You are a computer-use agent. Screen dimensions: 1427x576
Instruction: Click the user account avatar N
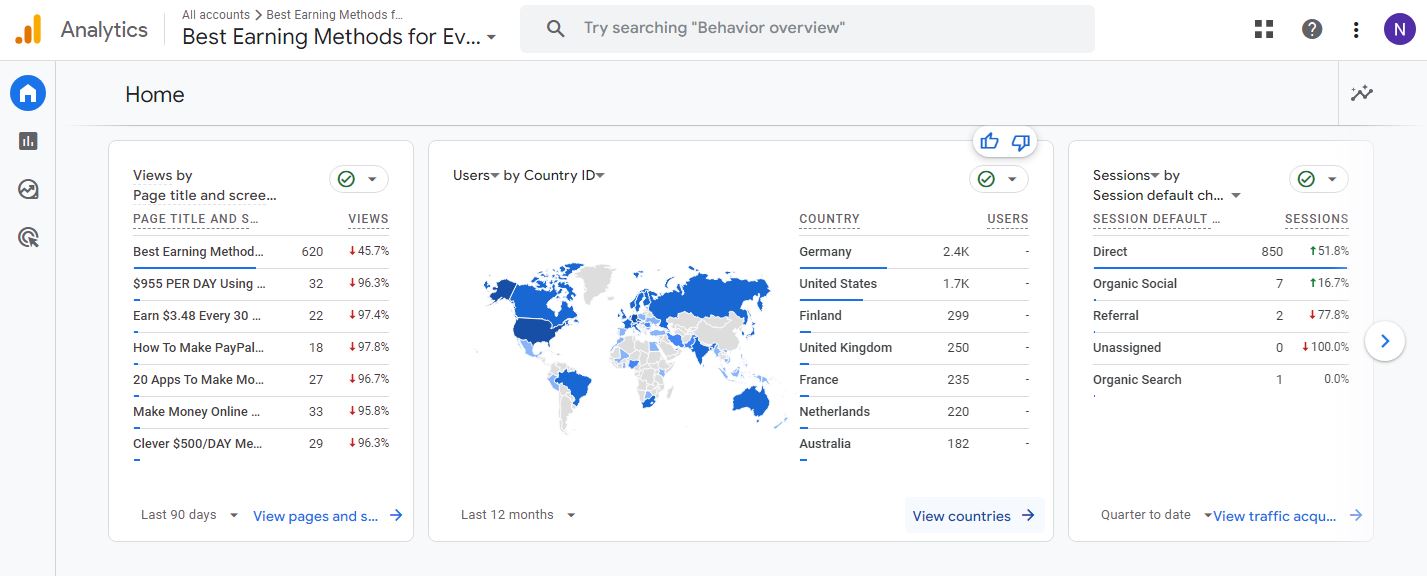[x=1399, y=29]
